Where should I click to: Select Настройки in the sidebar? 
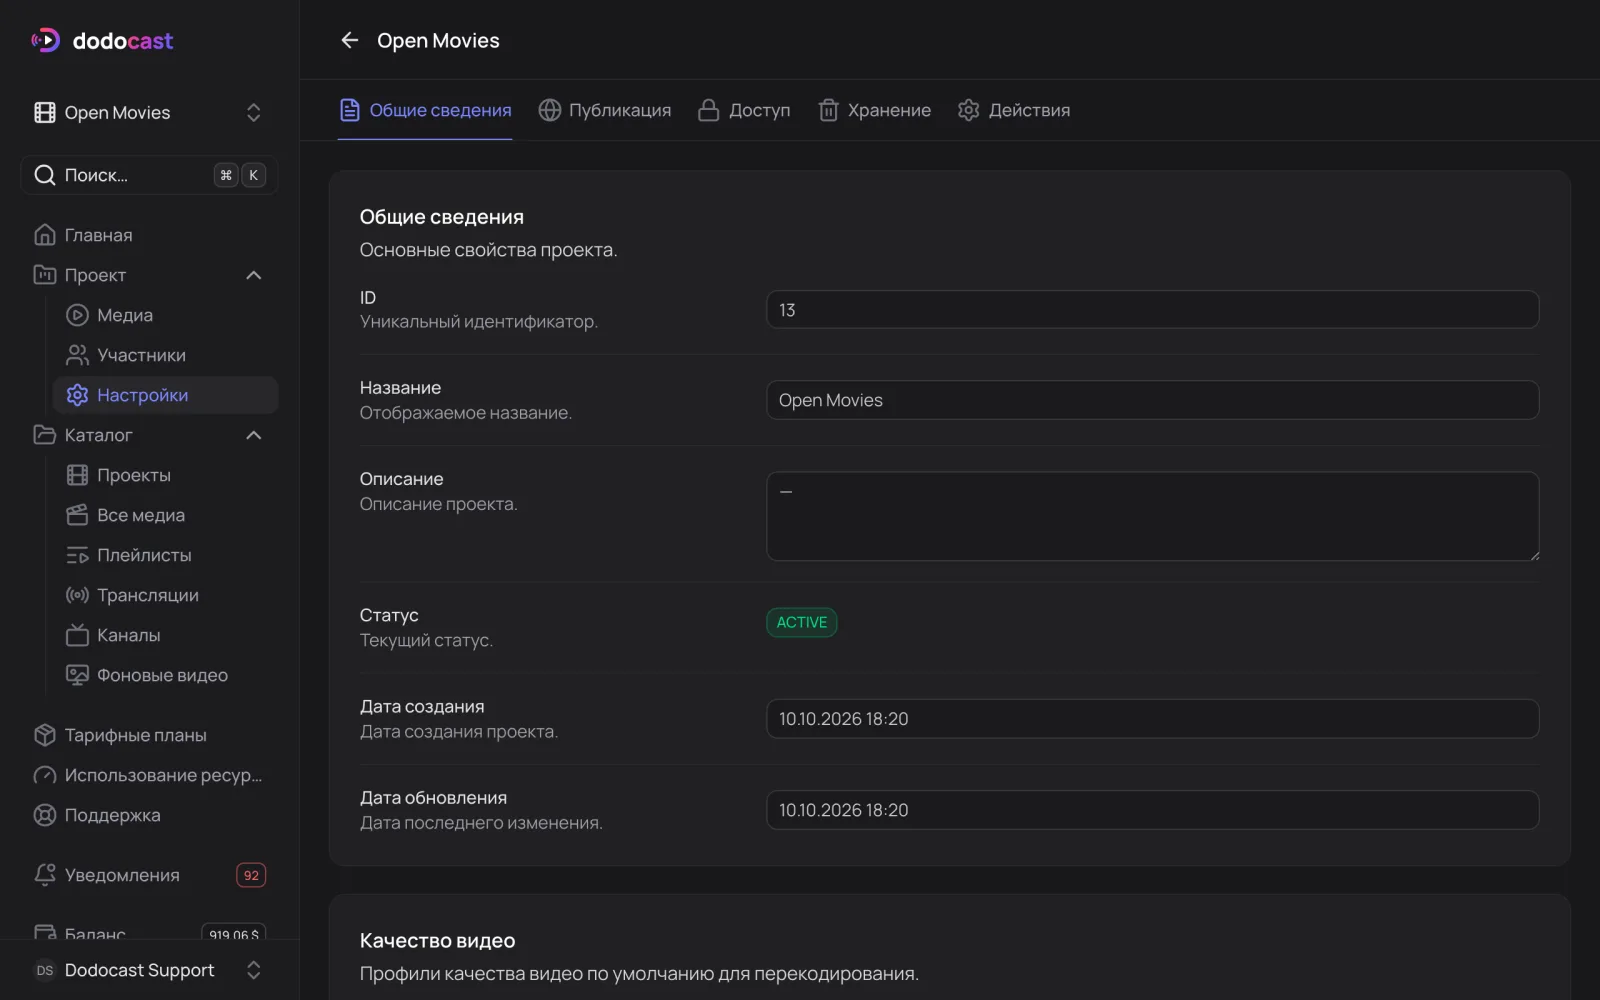coord(165,395)
